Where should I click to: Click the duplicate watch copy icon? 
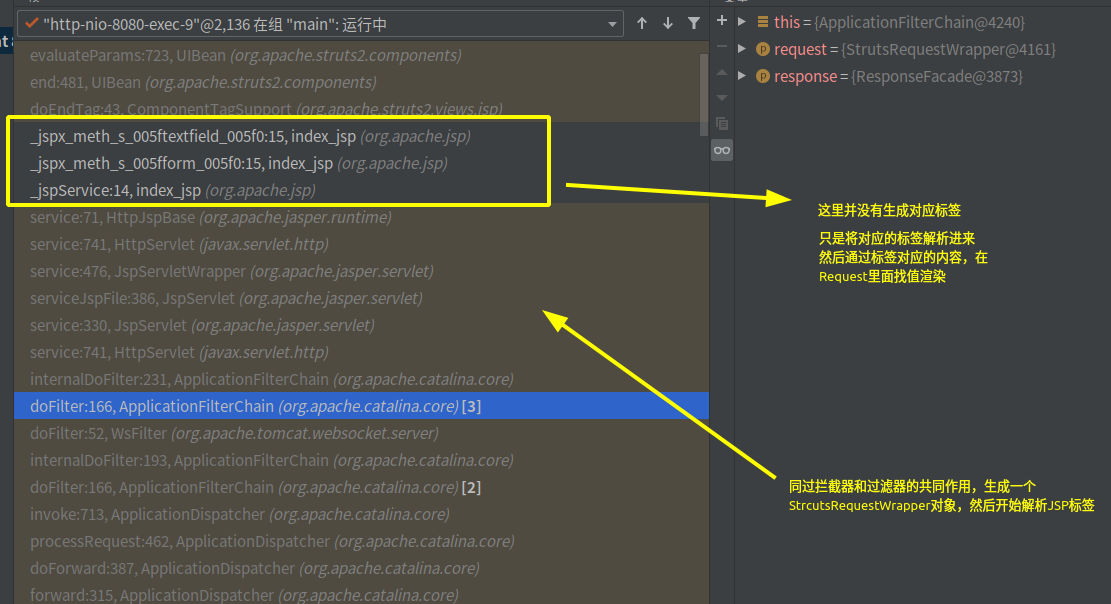722,124
